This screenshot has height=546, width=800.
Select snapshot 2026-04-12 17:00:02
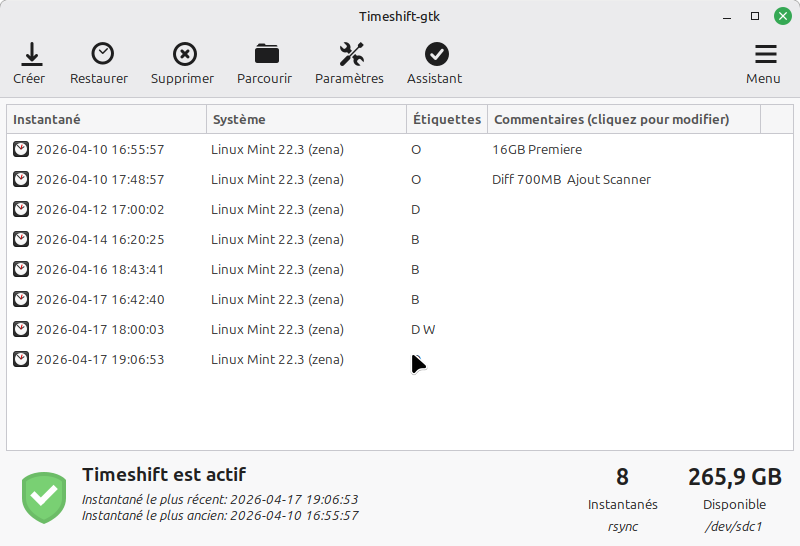tap(100, 210)
